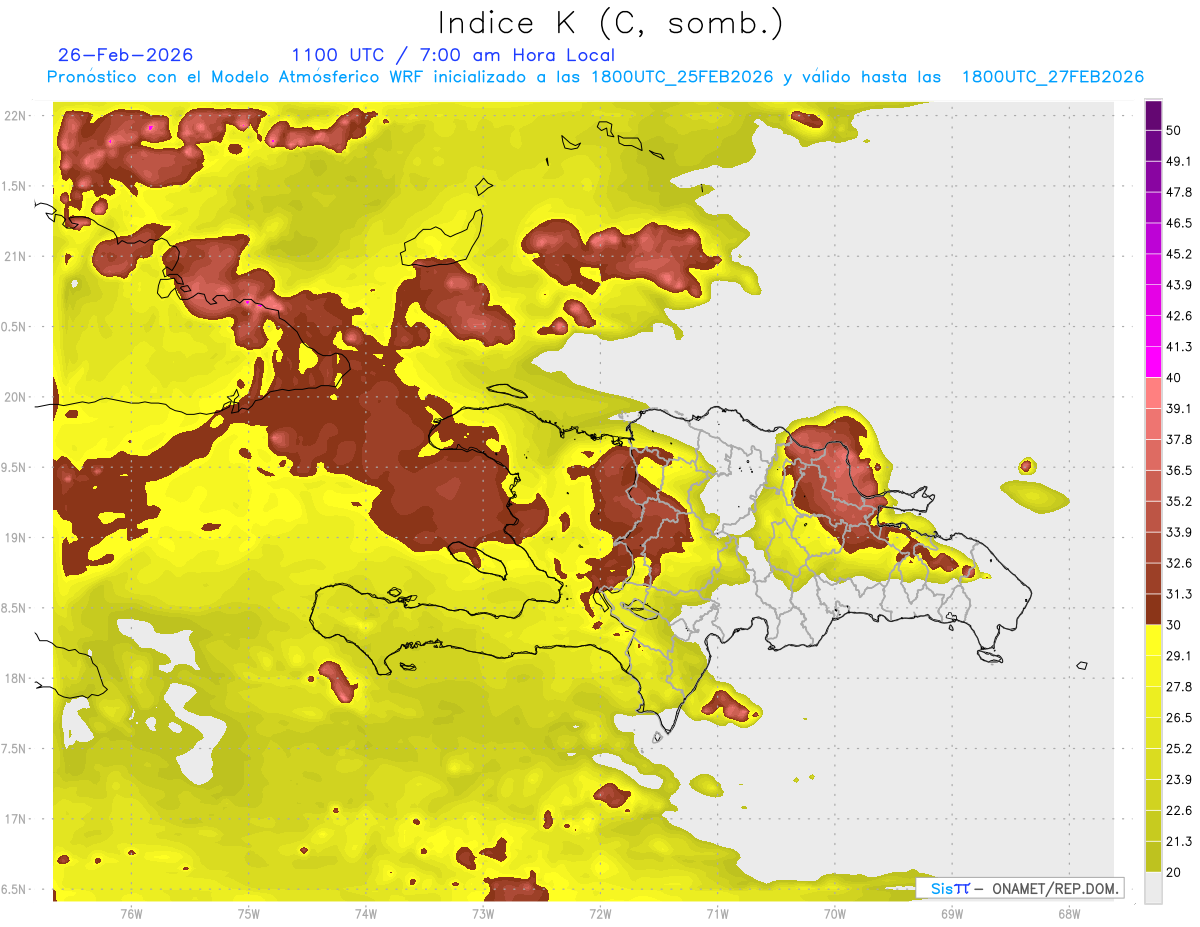Viewport: 1200px width, 927px height.
Task: Click the gray swatch below value 20
Action: coord(1153,888)
